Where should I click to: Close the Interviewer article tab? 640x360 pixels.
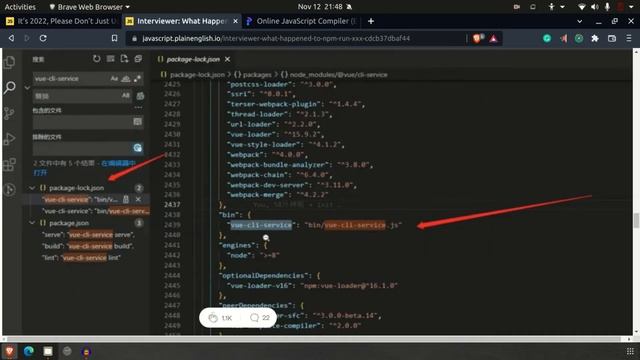click(x=236, y=21)
